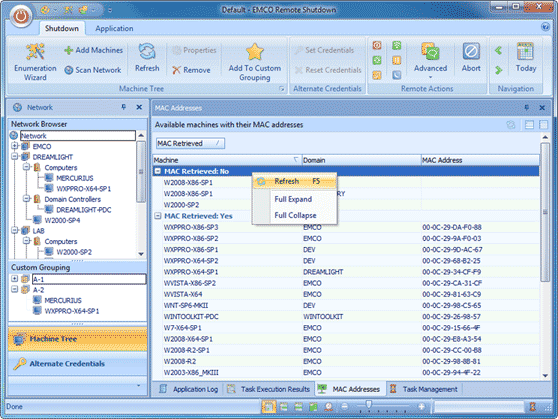
Task: Open the Machine Tree navigation pane
Action: pos(78,339)
